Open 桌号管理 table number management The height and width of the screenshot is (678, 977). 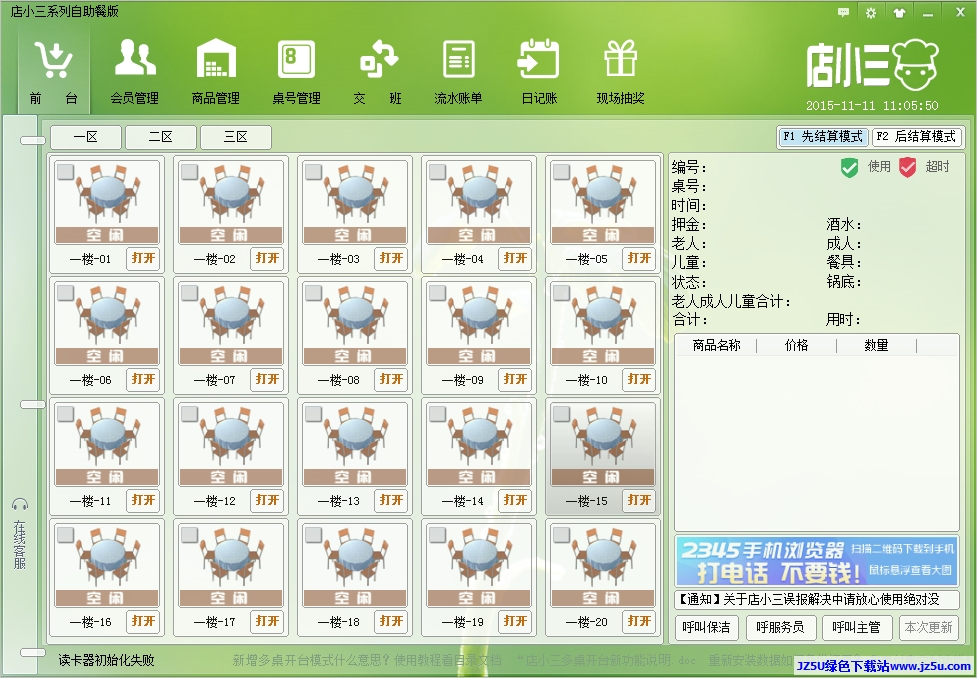coord(296,61)
